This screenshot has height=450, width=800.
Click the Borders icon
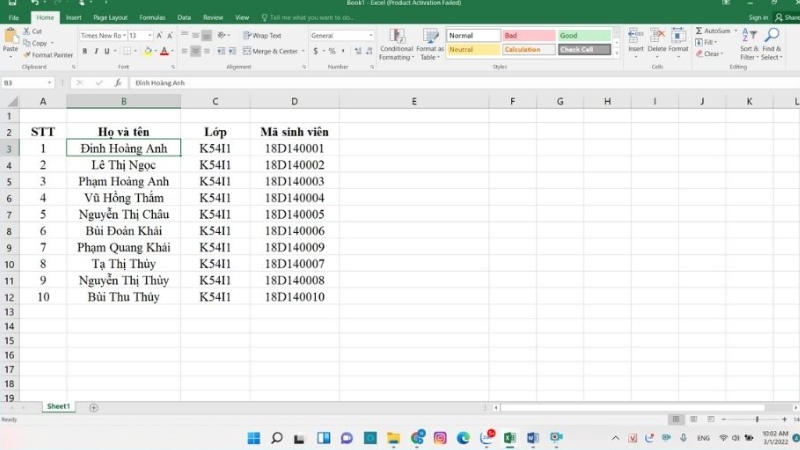pyautogui.click(x=127, y=51)
